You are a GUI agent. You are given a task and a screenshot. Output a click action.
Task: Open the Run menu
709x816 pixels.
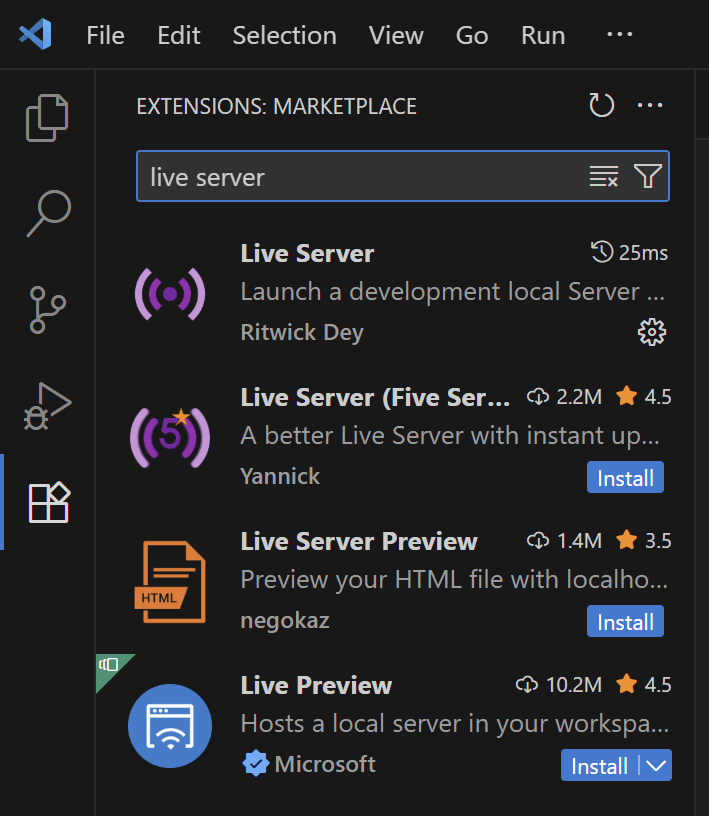tap(543, 35)
